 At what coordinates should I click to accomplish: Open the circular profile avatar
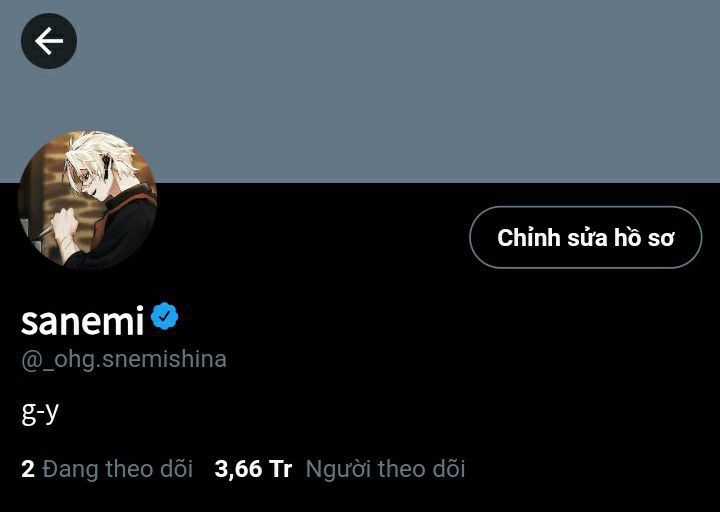click(87, 200)
